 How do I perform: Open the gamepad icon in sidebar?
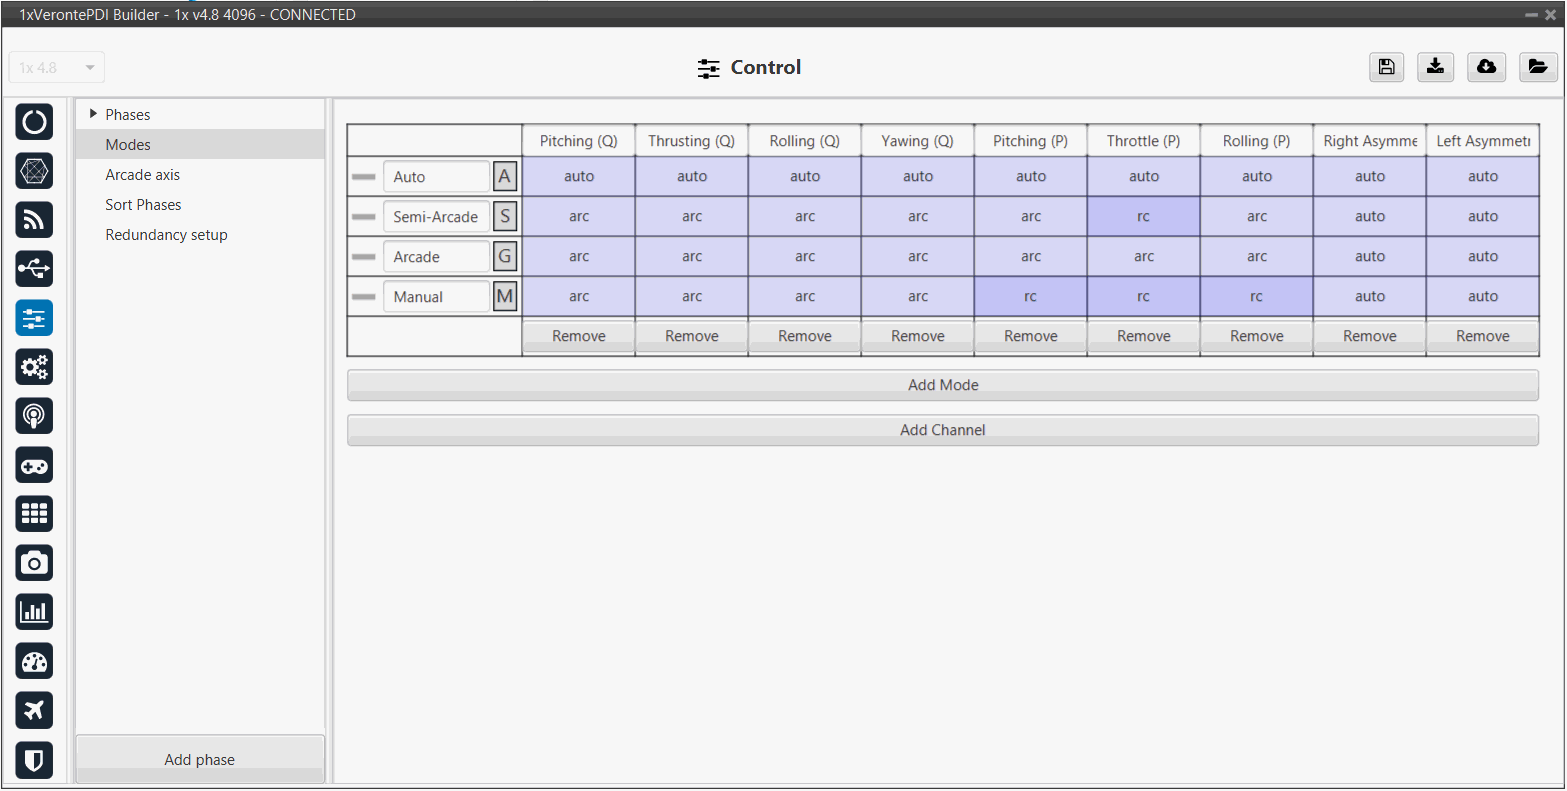34,465
